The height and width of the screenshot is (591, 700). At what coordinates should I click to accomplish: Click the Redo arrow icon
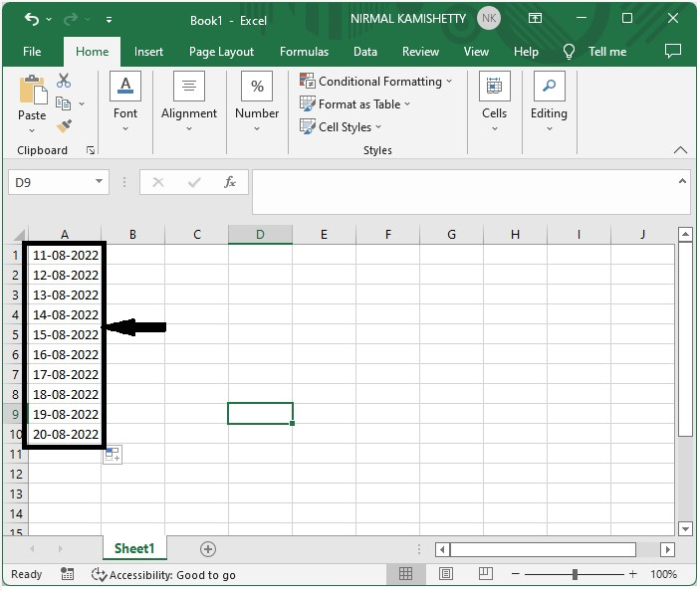coord(71,19)
